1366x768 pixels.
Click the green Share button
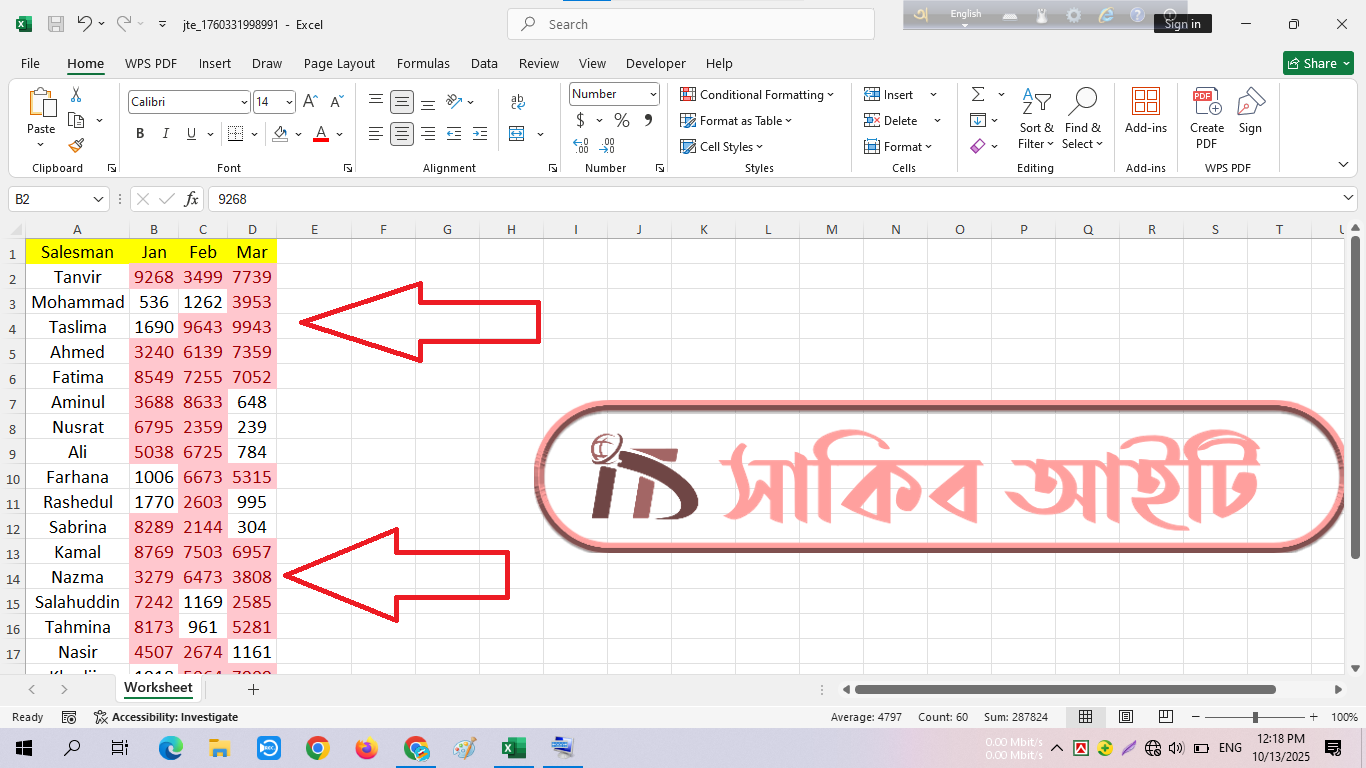[1318, 63]
